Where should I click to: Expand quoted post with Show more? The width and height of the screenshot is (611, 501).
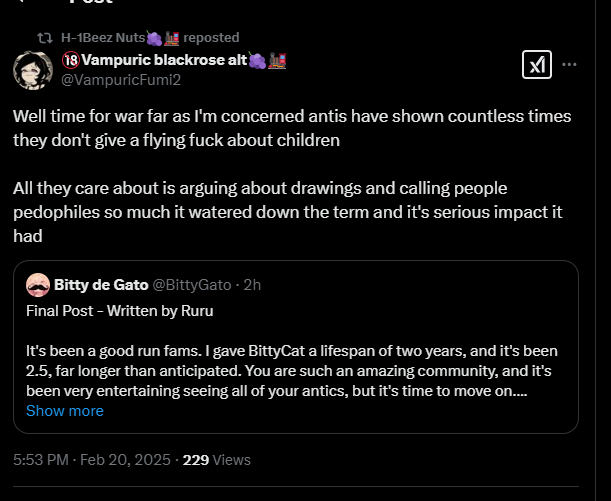pos(65,411)
